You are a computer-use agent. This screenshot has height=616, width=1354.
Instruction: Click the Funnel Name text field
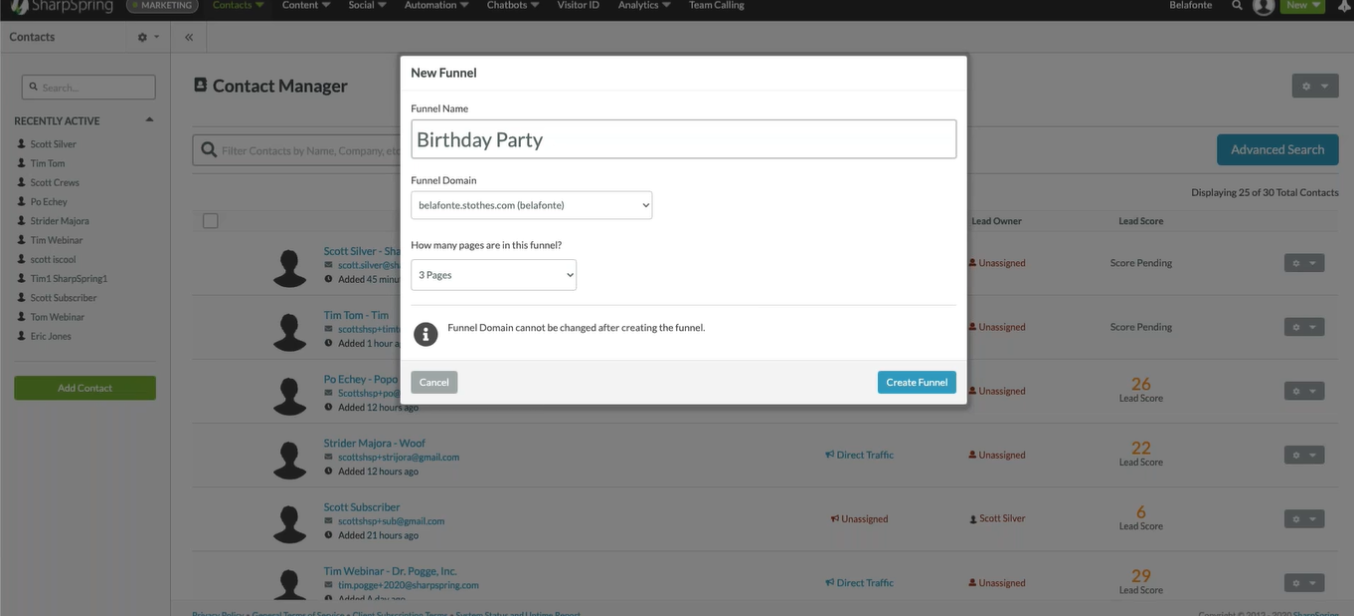pyautogui.click(x=683, y=140)
